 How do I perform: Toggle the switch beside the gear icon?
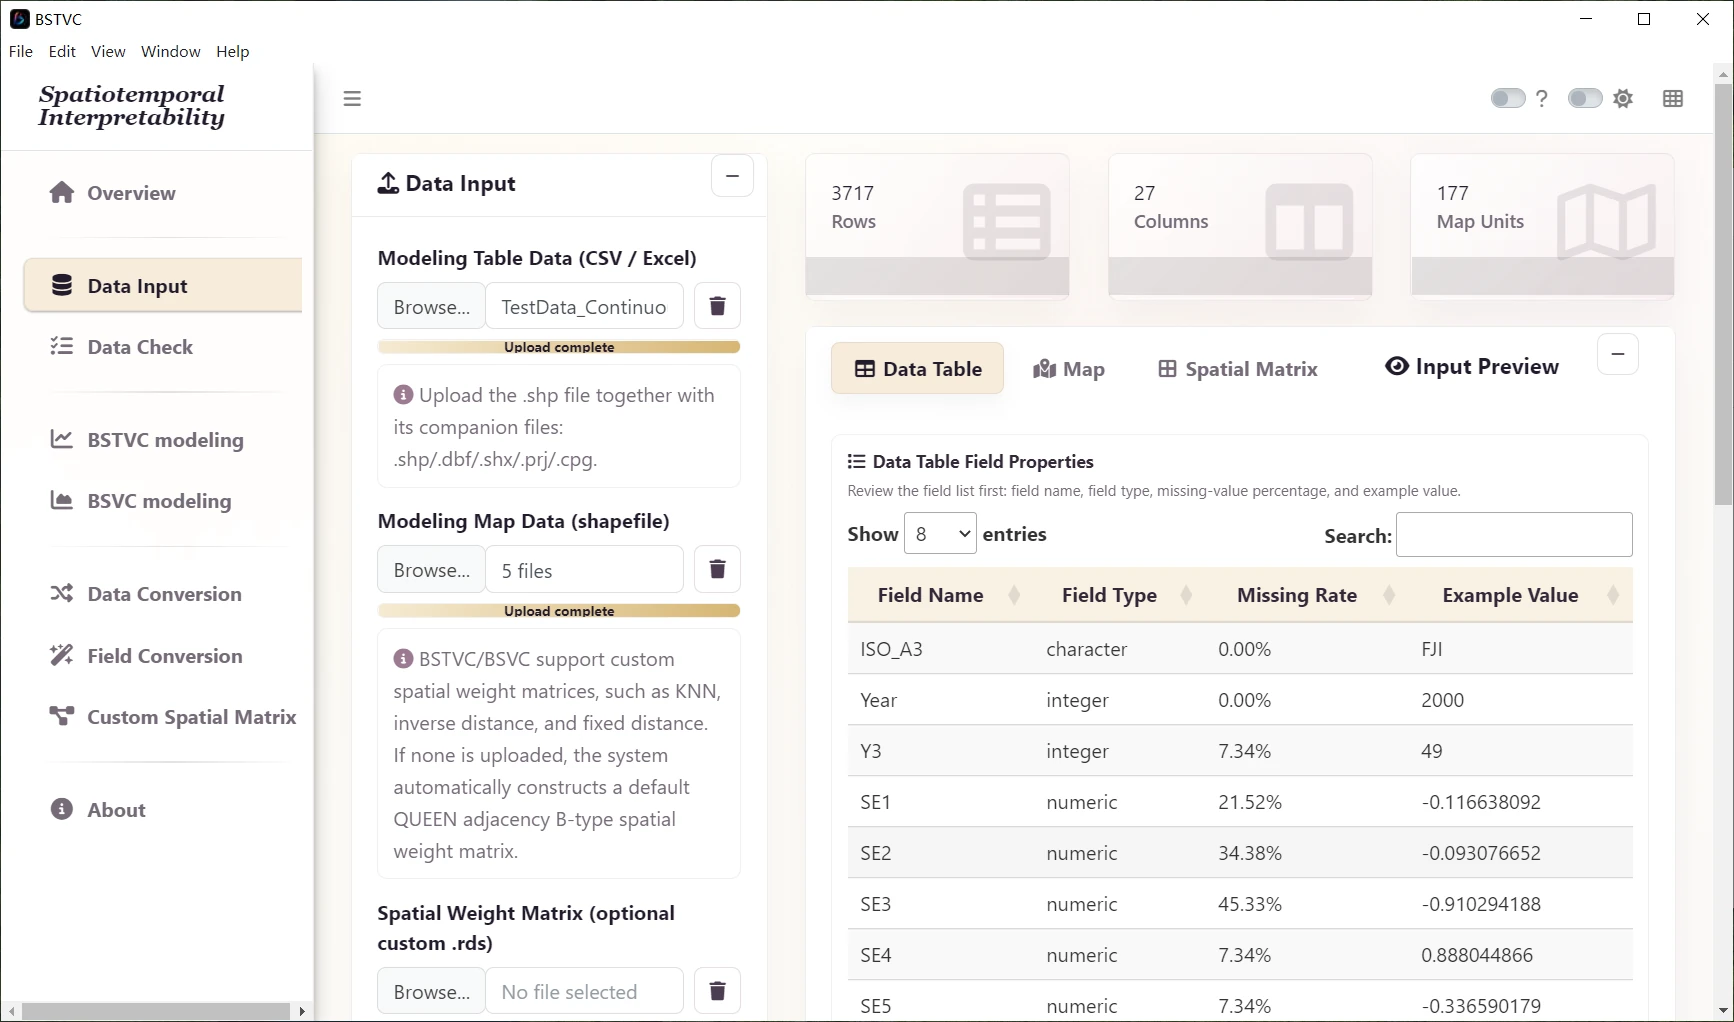[x=1585, y=99]
